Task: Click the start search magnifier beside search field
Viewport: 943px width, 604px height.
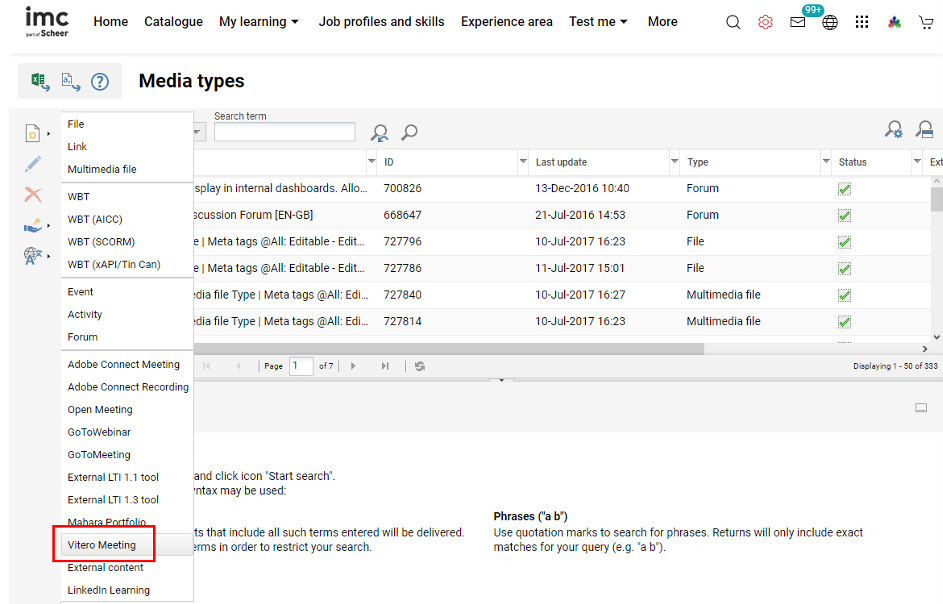Action: tap(409, 132)
